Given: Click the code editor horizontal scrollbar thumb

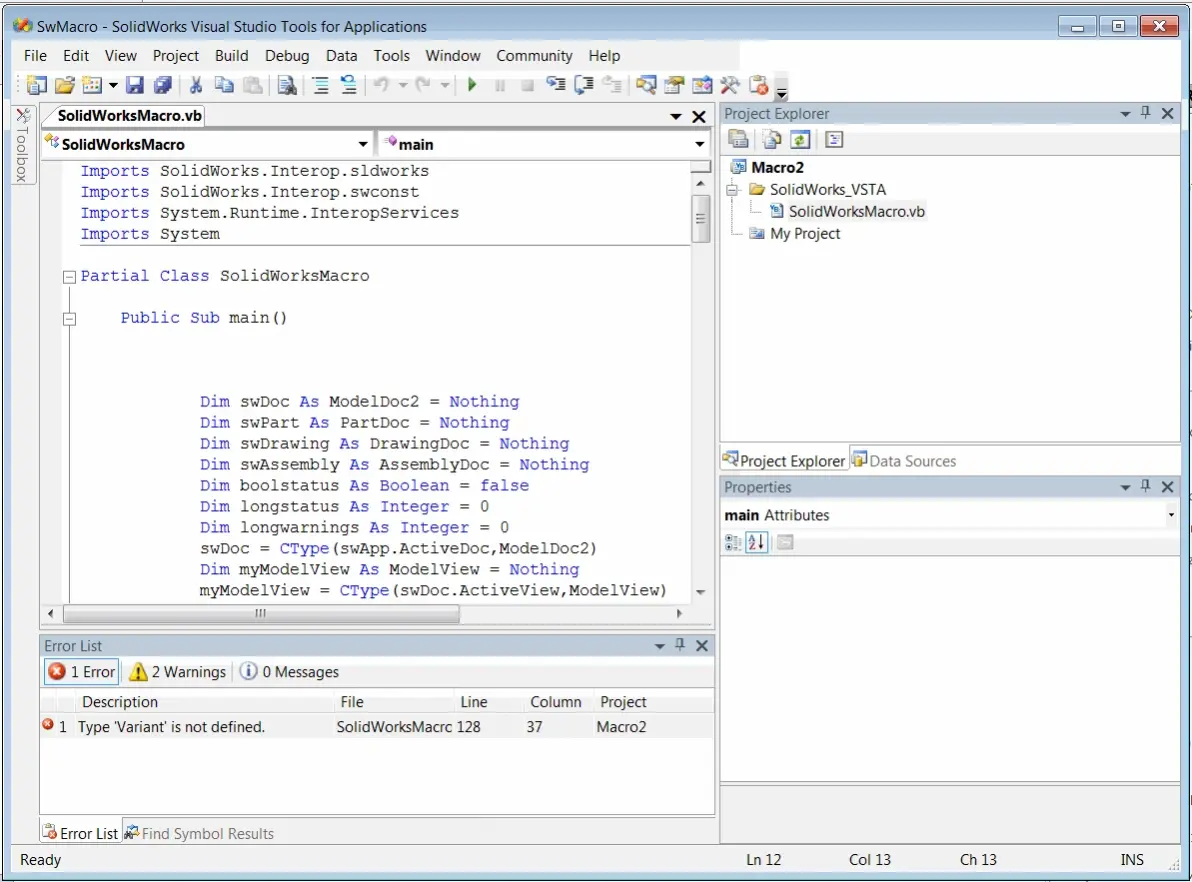Looking at the screenshot, I should [x=261, y=613].
